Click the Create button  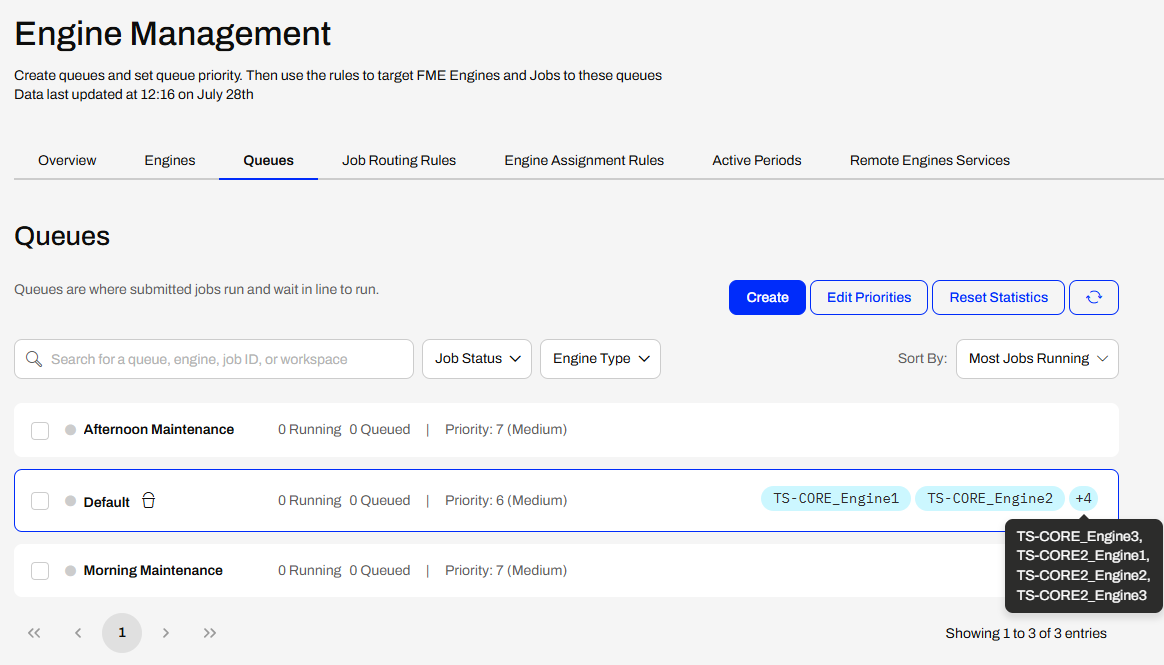[x=767, y=298]
